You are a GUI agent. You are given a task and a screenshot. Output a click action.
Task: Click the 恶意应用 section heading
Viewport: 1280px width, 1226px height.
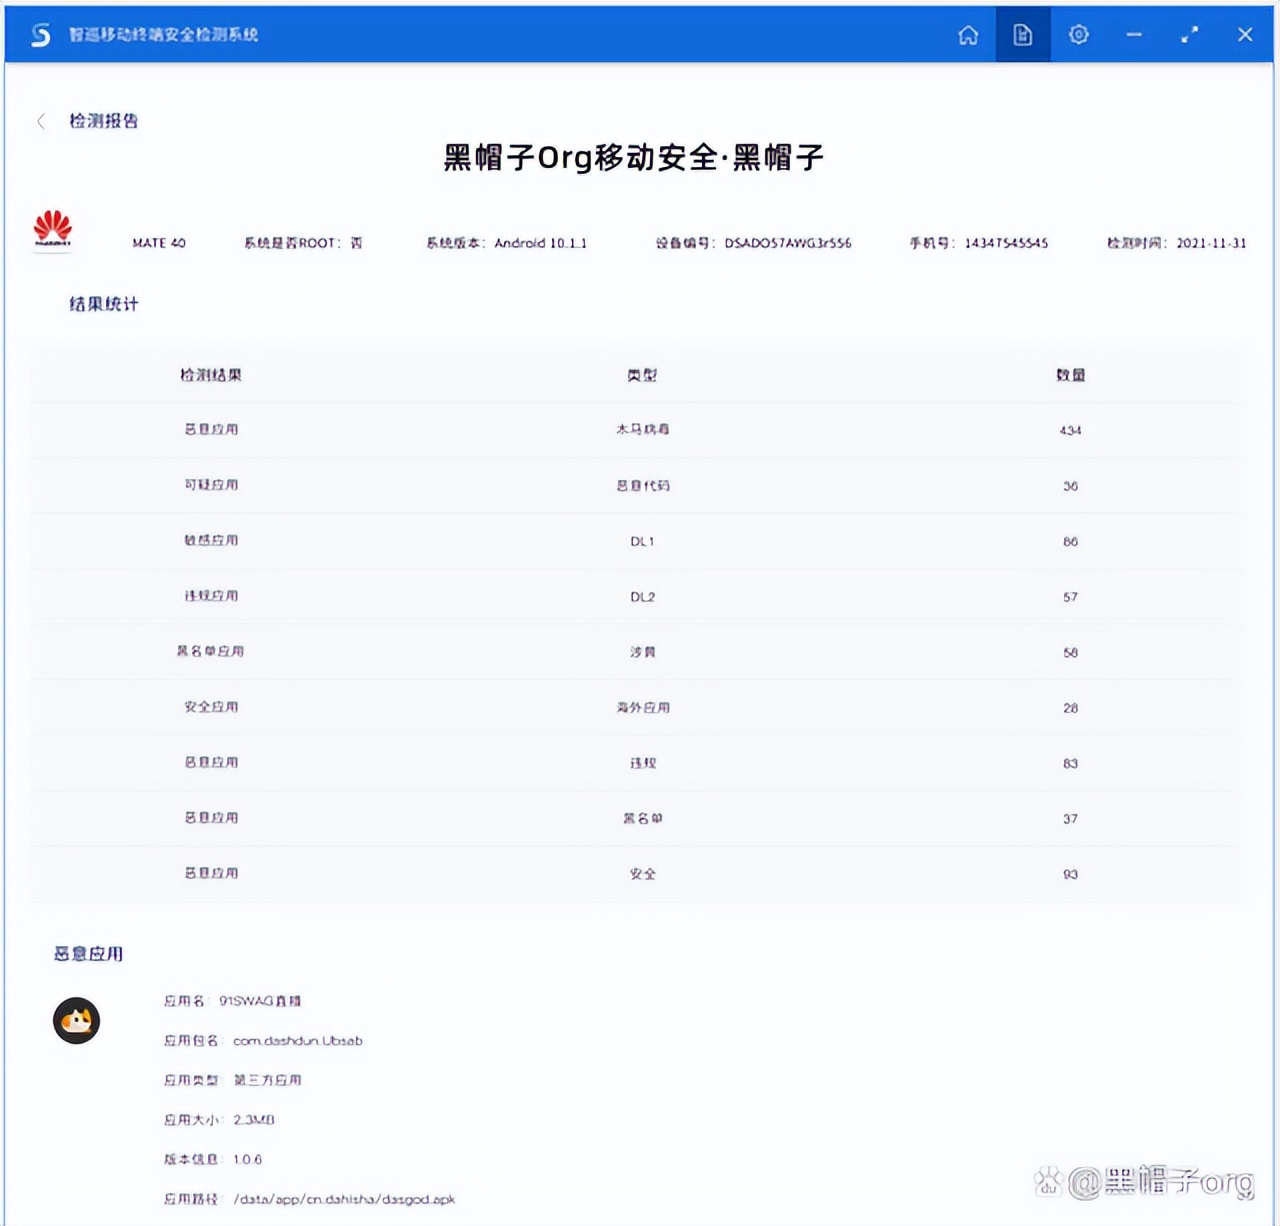88,954
